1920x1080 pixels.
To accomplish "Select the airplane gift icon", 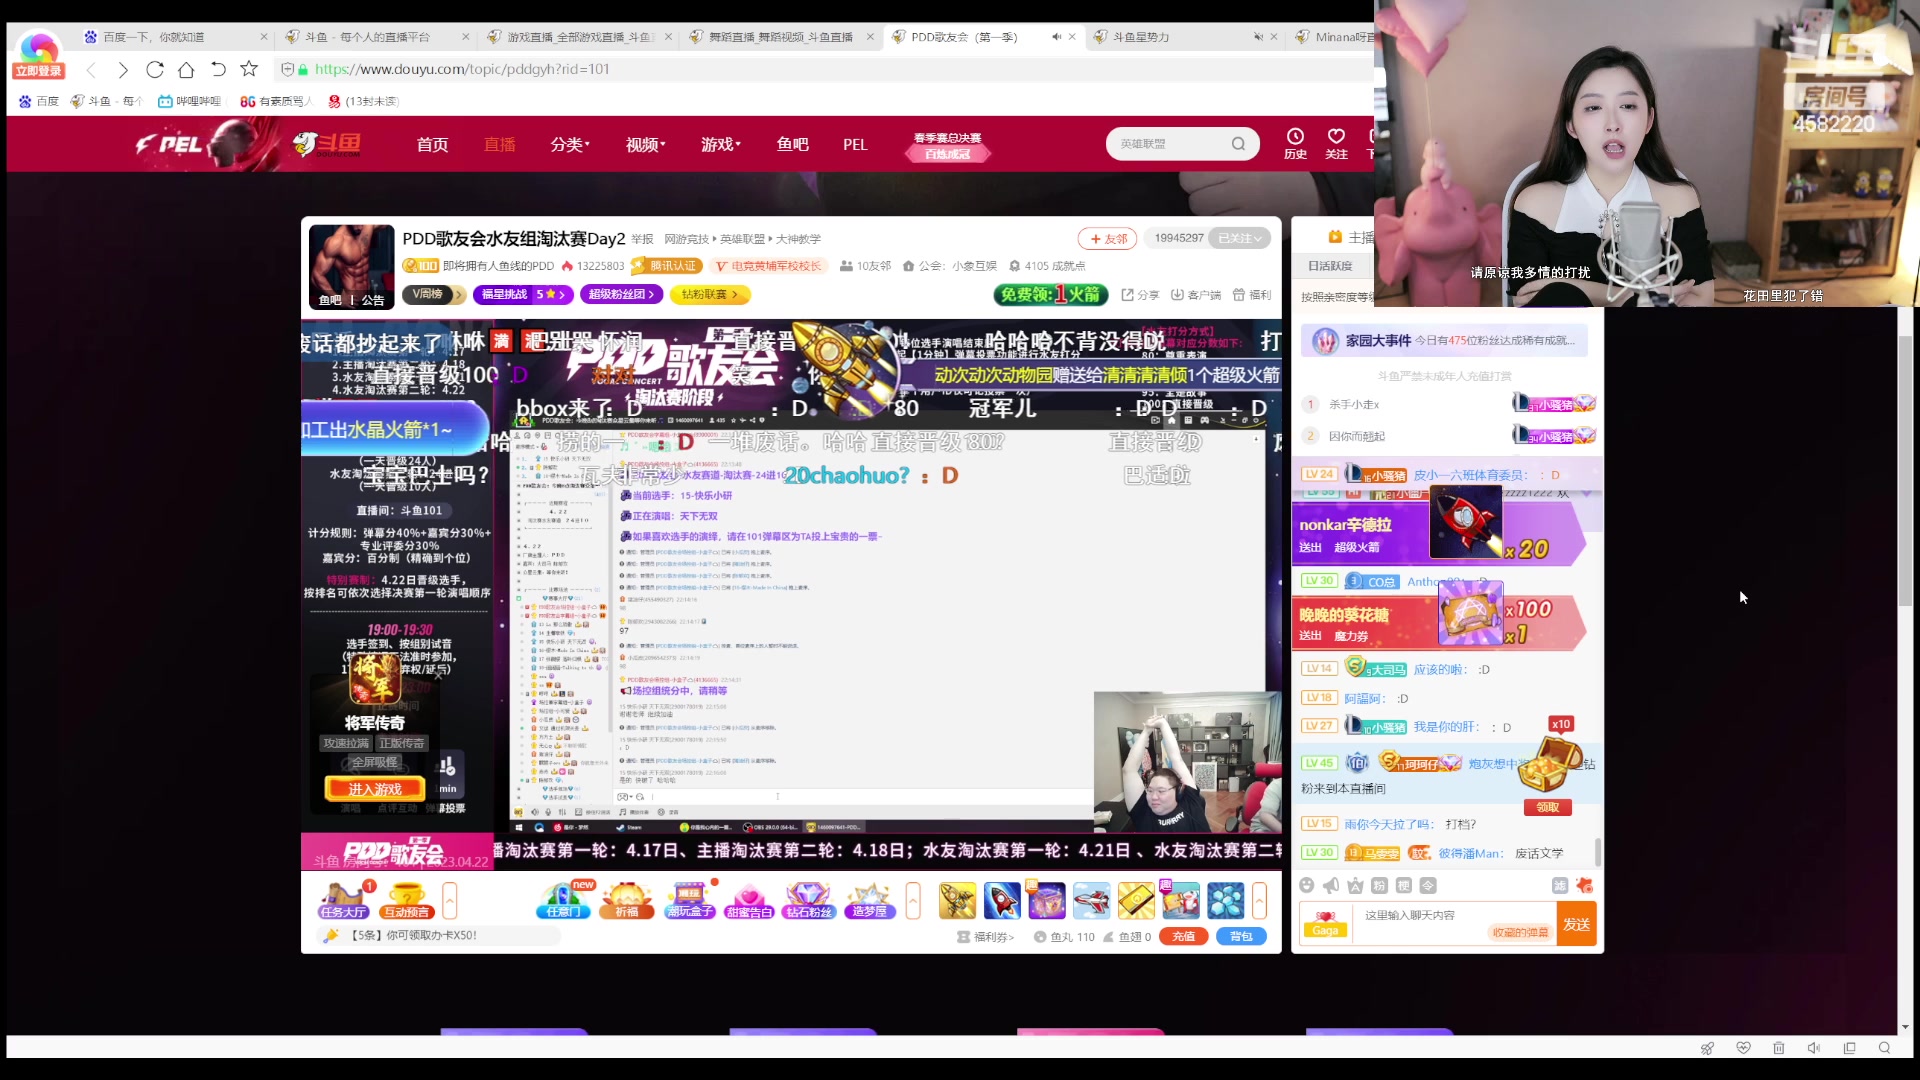I will (x=1091, y=901).
